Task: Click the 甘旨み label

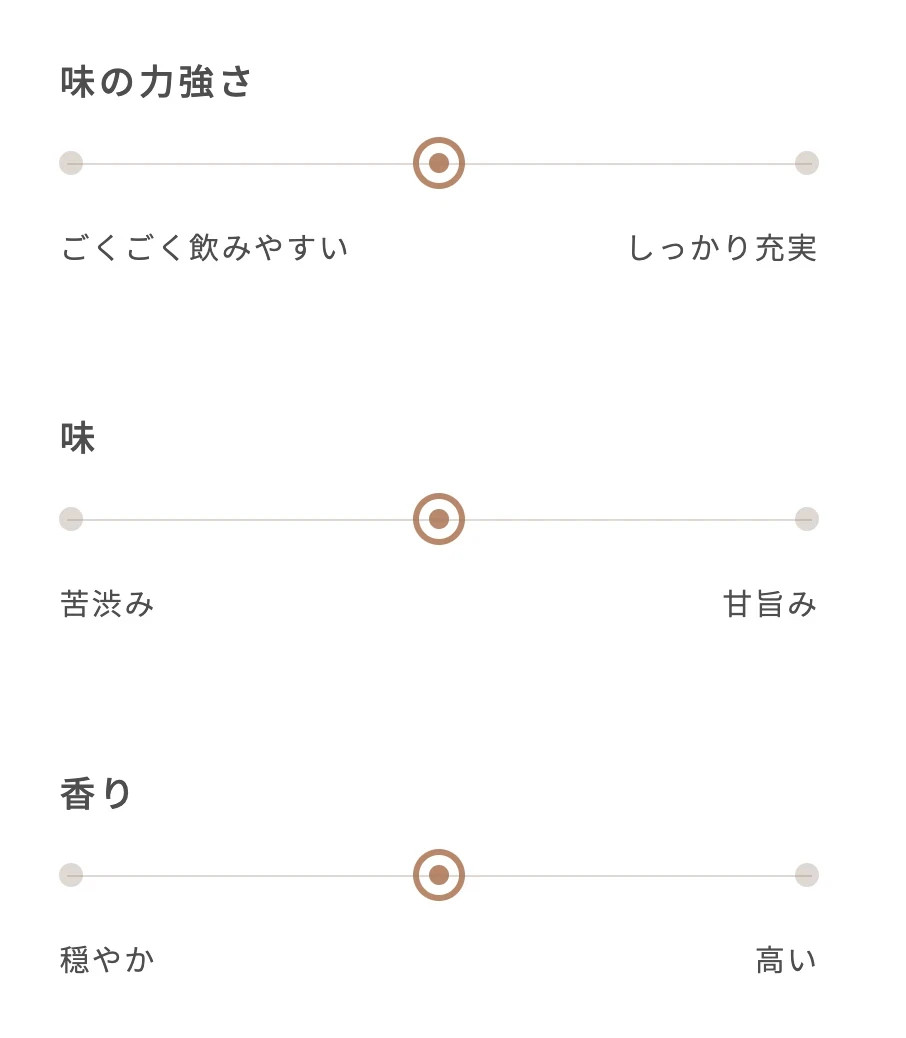Action: coord(770,604)
